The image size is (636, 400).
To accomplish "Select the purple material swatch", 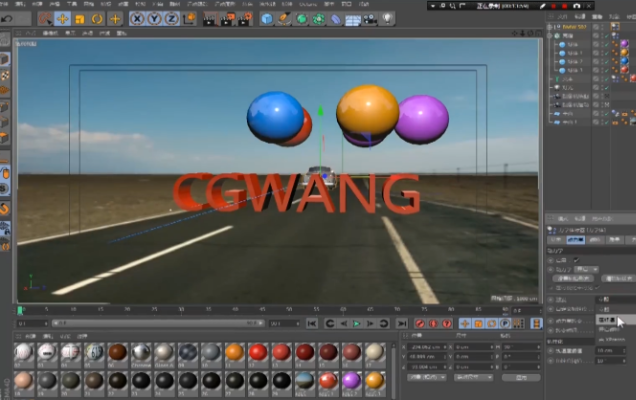I will click(350, 380).
